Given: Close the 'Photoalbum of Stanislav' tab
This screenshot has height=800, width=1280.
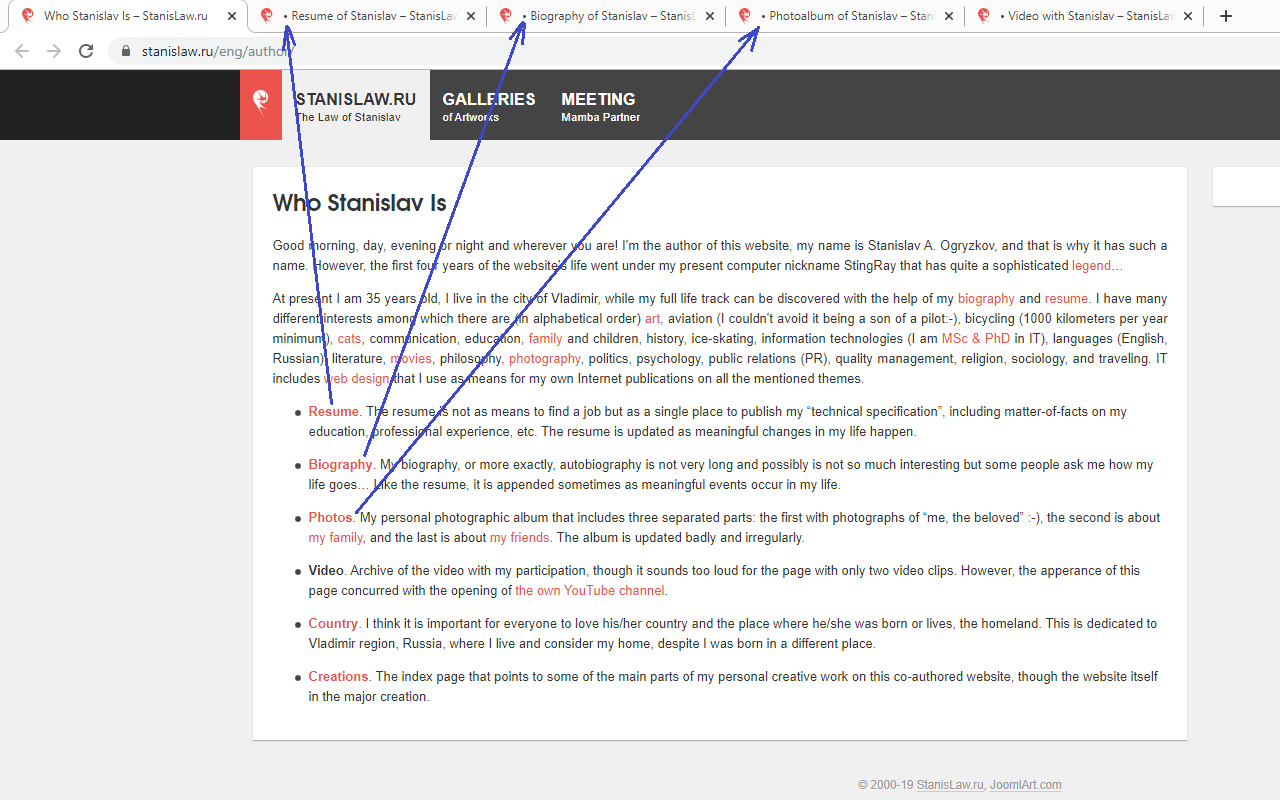Looking at the screenshot, I should 949,16.
